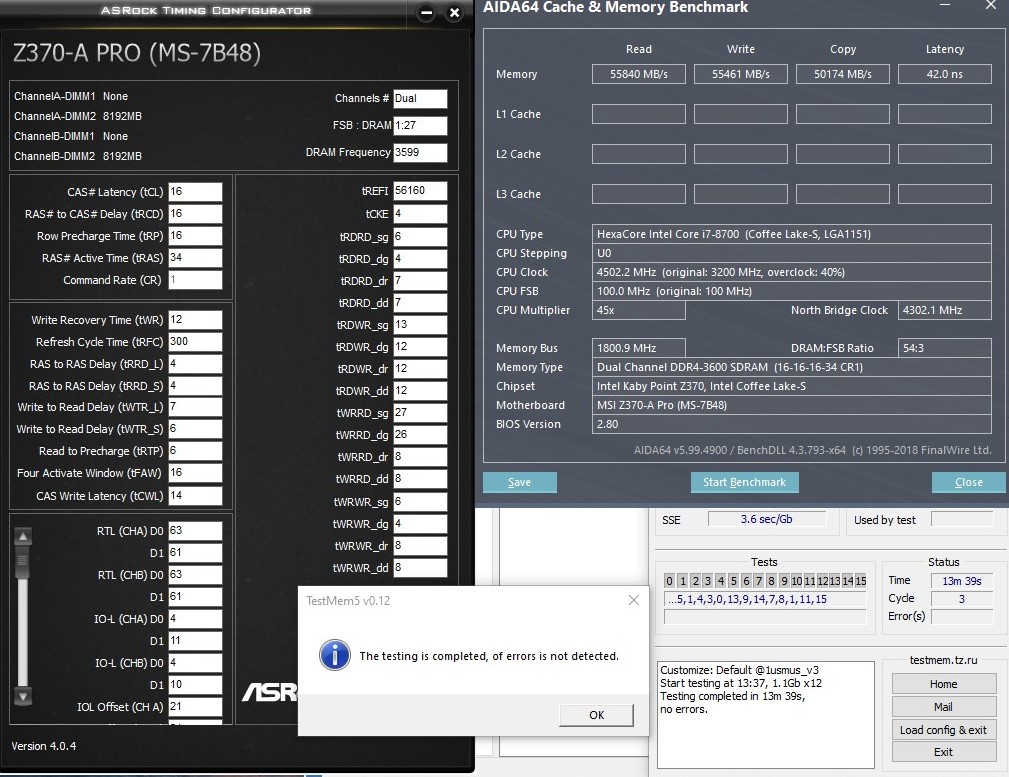Close the ASRock Timing Configurator window
The width and height of the screenshot is (1009, 777).
click(454, 12)
